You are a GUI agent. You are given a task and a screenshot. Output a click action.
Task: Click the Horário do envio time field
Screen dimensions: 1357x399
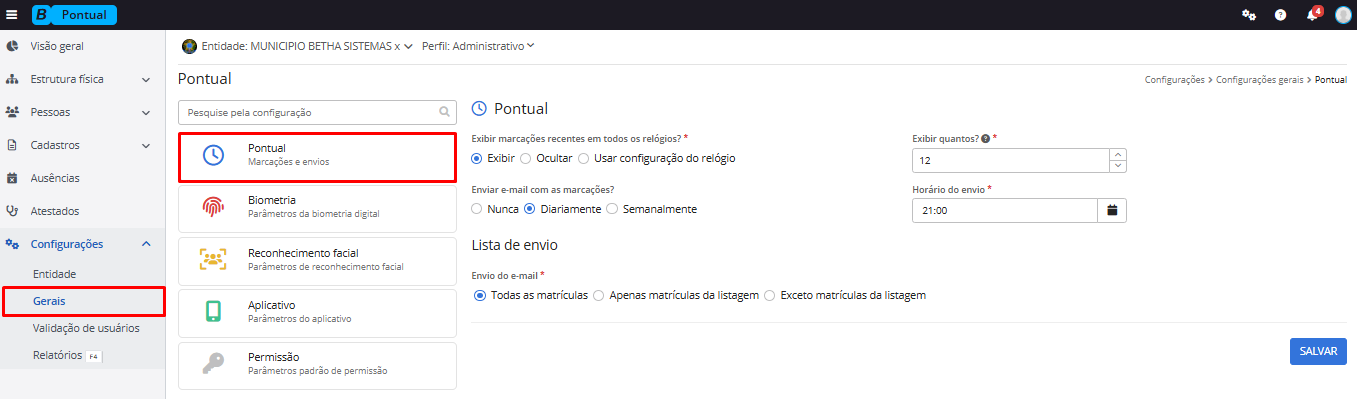[x=1004, y=210]
